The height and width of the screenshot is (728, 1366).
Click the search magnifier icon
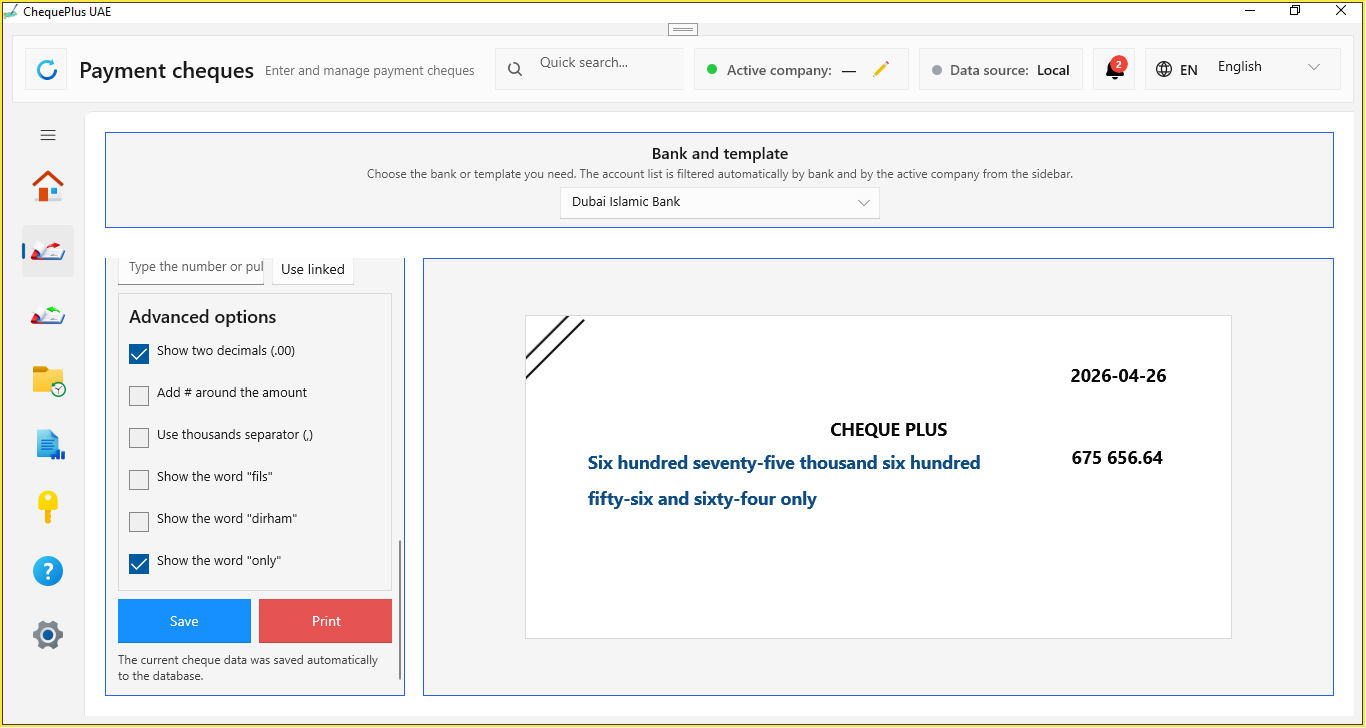coord(515,70)
